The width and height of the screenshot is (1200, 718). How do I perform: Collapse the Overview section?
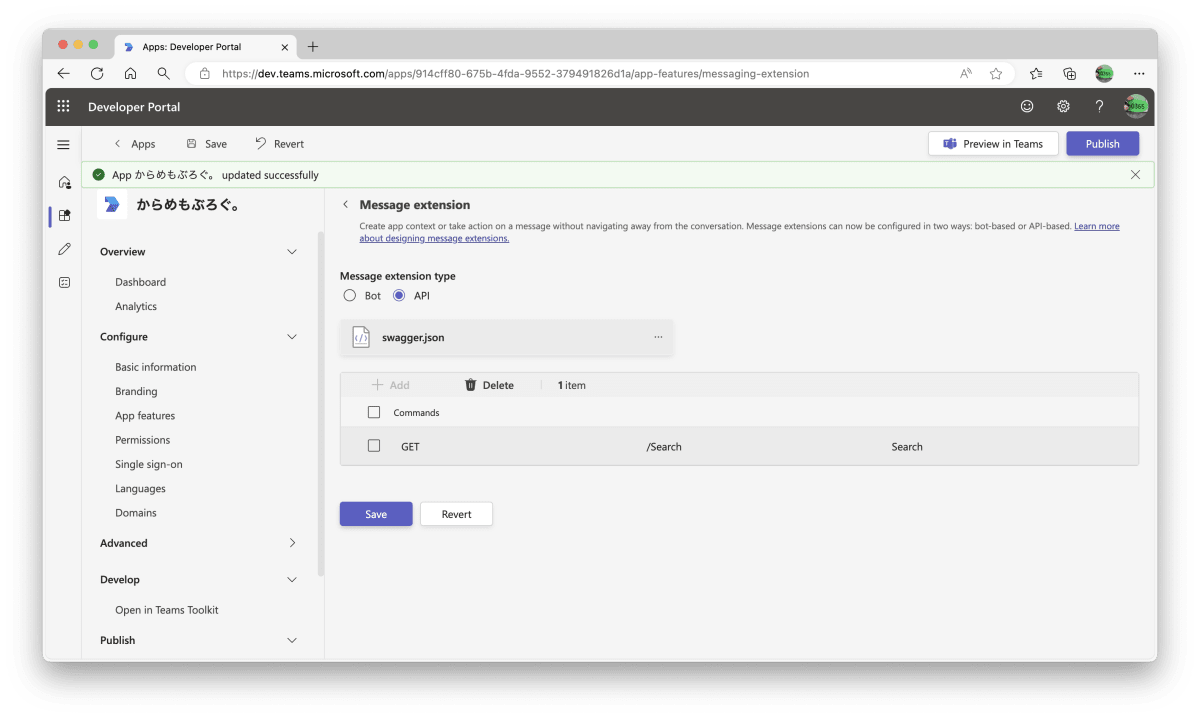pos(292,252)
